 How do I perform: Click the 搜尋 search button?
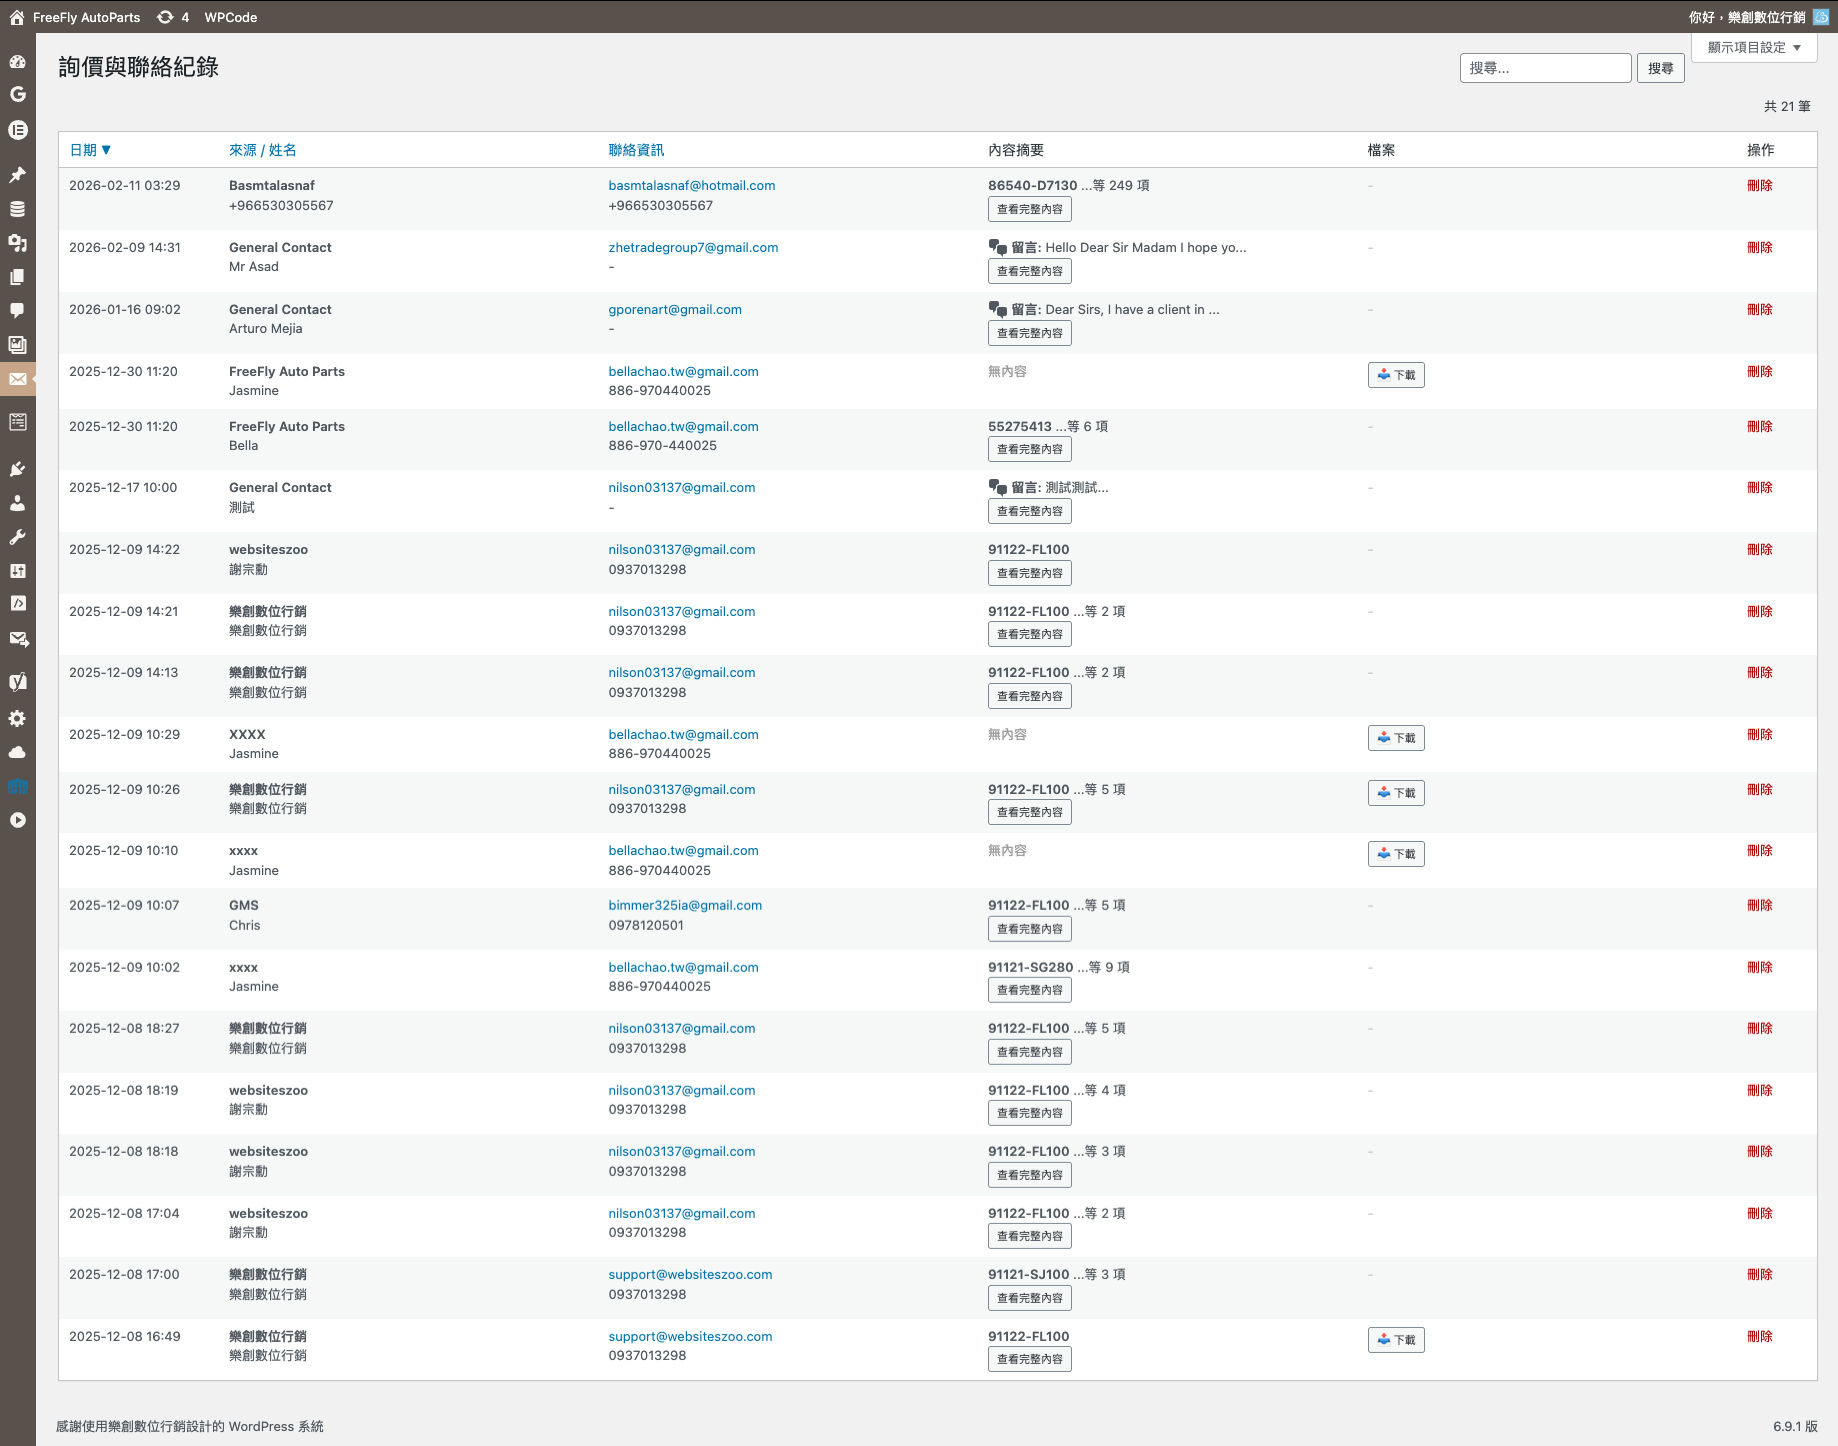point(1660,68)
